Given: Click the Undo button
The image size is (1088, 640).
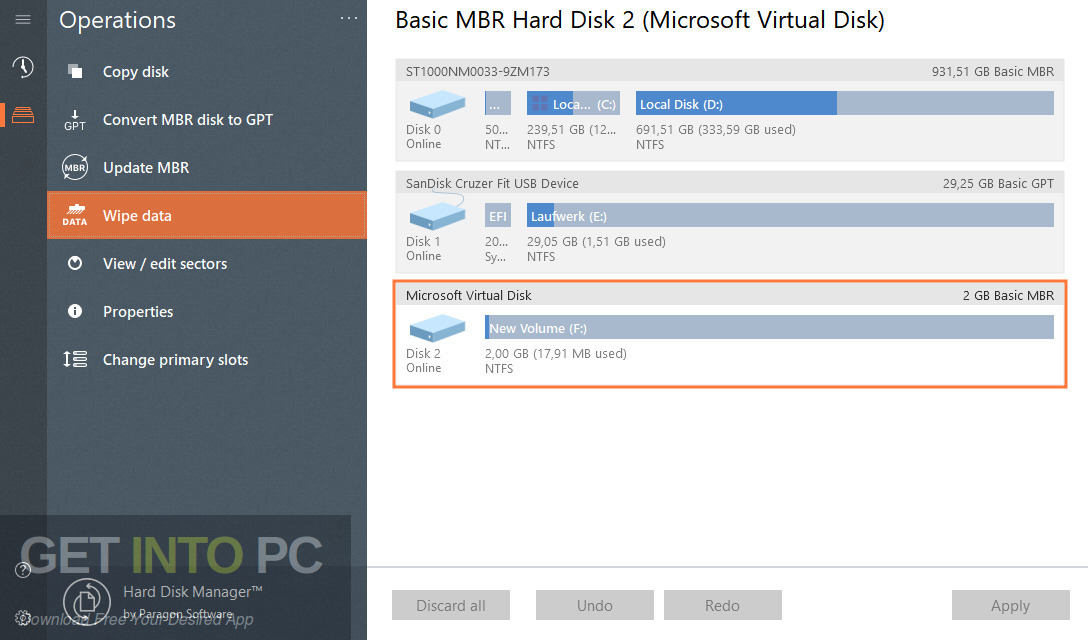Looking at the screenshot, I should [595, 605].
